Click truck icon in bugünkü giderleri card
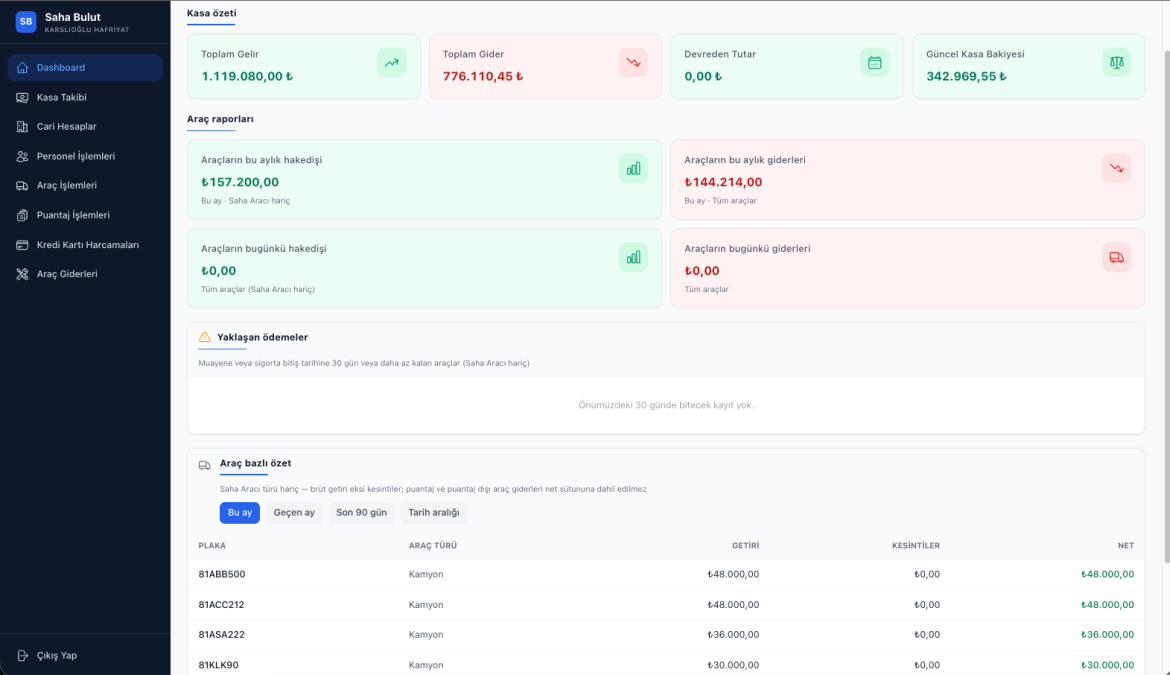The image size is (1170, 675). point(1116,257)
